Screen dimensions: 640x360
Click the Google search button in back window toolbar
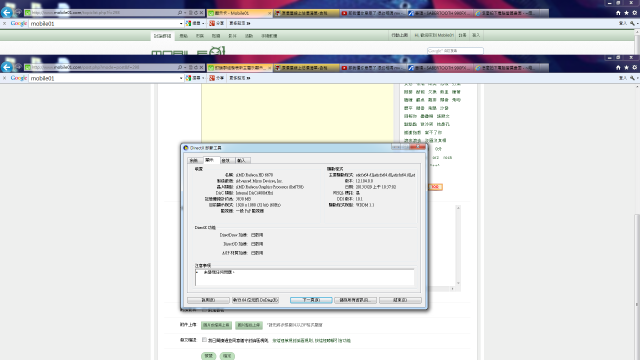coord(194,23)
